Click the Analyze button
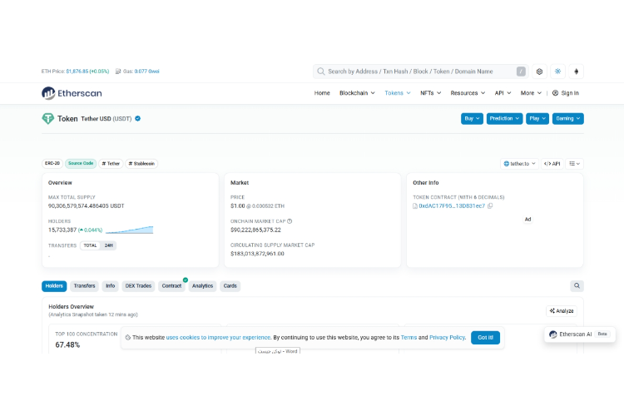The width and height of the screenshot is (624, 416). tap(562, 311)
